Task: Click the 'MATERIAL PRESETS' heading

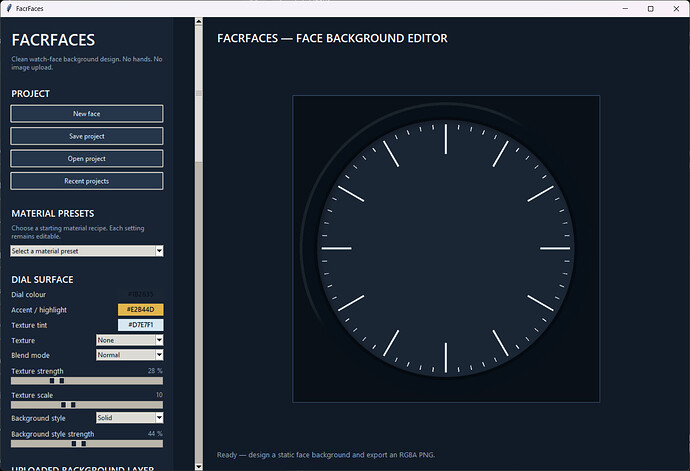Action: [53, 213]
